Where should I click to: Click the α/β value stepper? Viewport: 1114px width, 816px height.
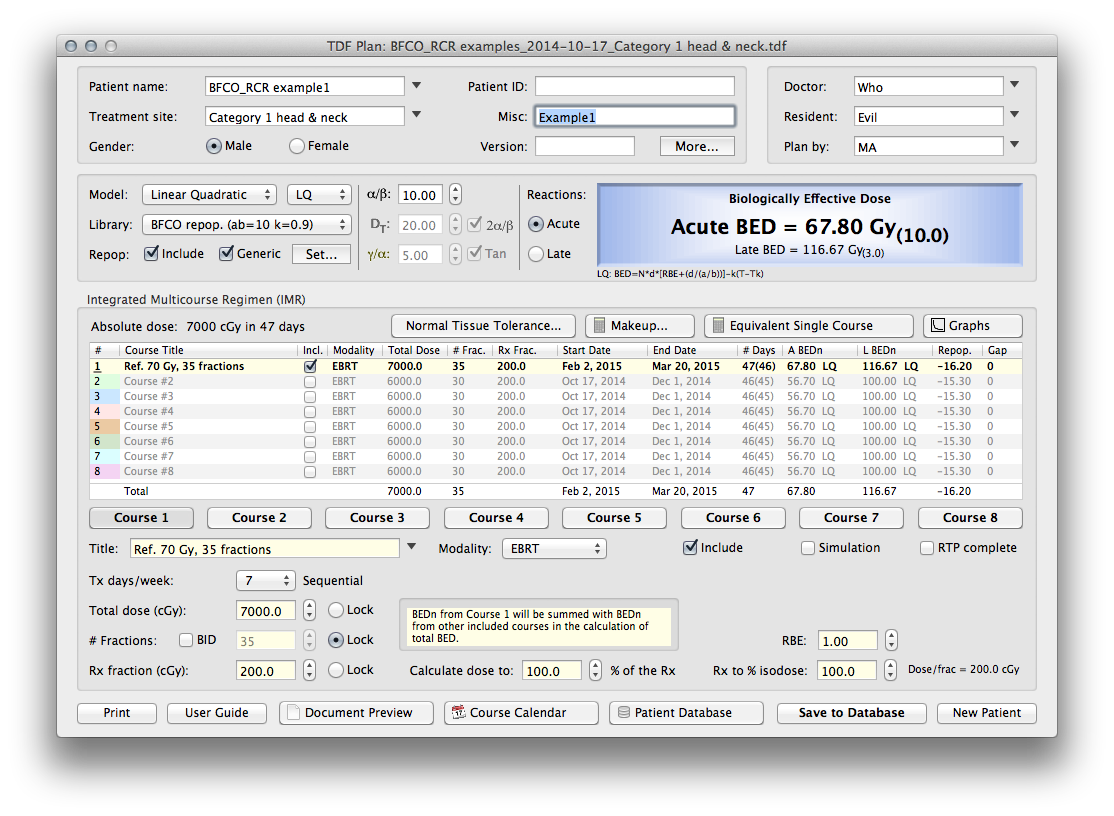point(455,195)
